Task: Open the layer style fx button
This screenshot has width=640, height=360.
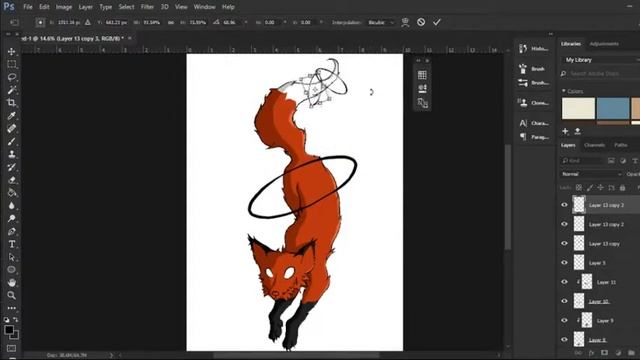Action: [x=591, y=353]
